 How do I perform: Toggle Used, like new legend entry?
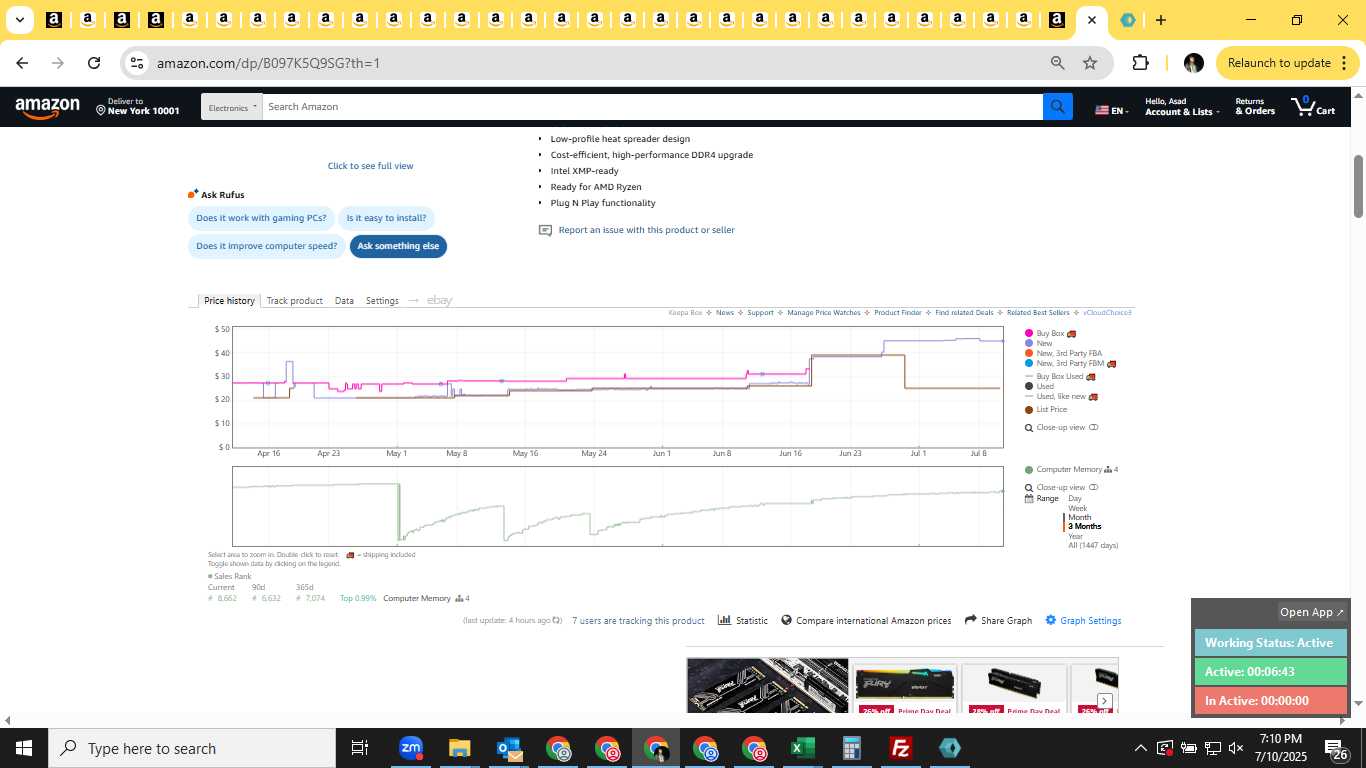[1061, 396]
